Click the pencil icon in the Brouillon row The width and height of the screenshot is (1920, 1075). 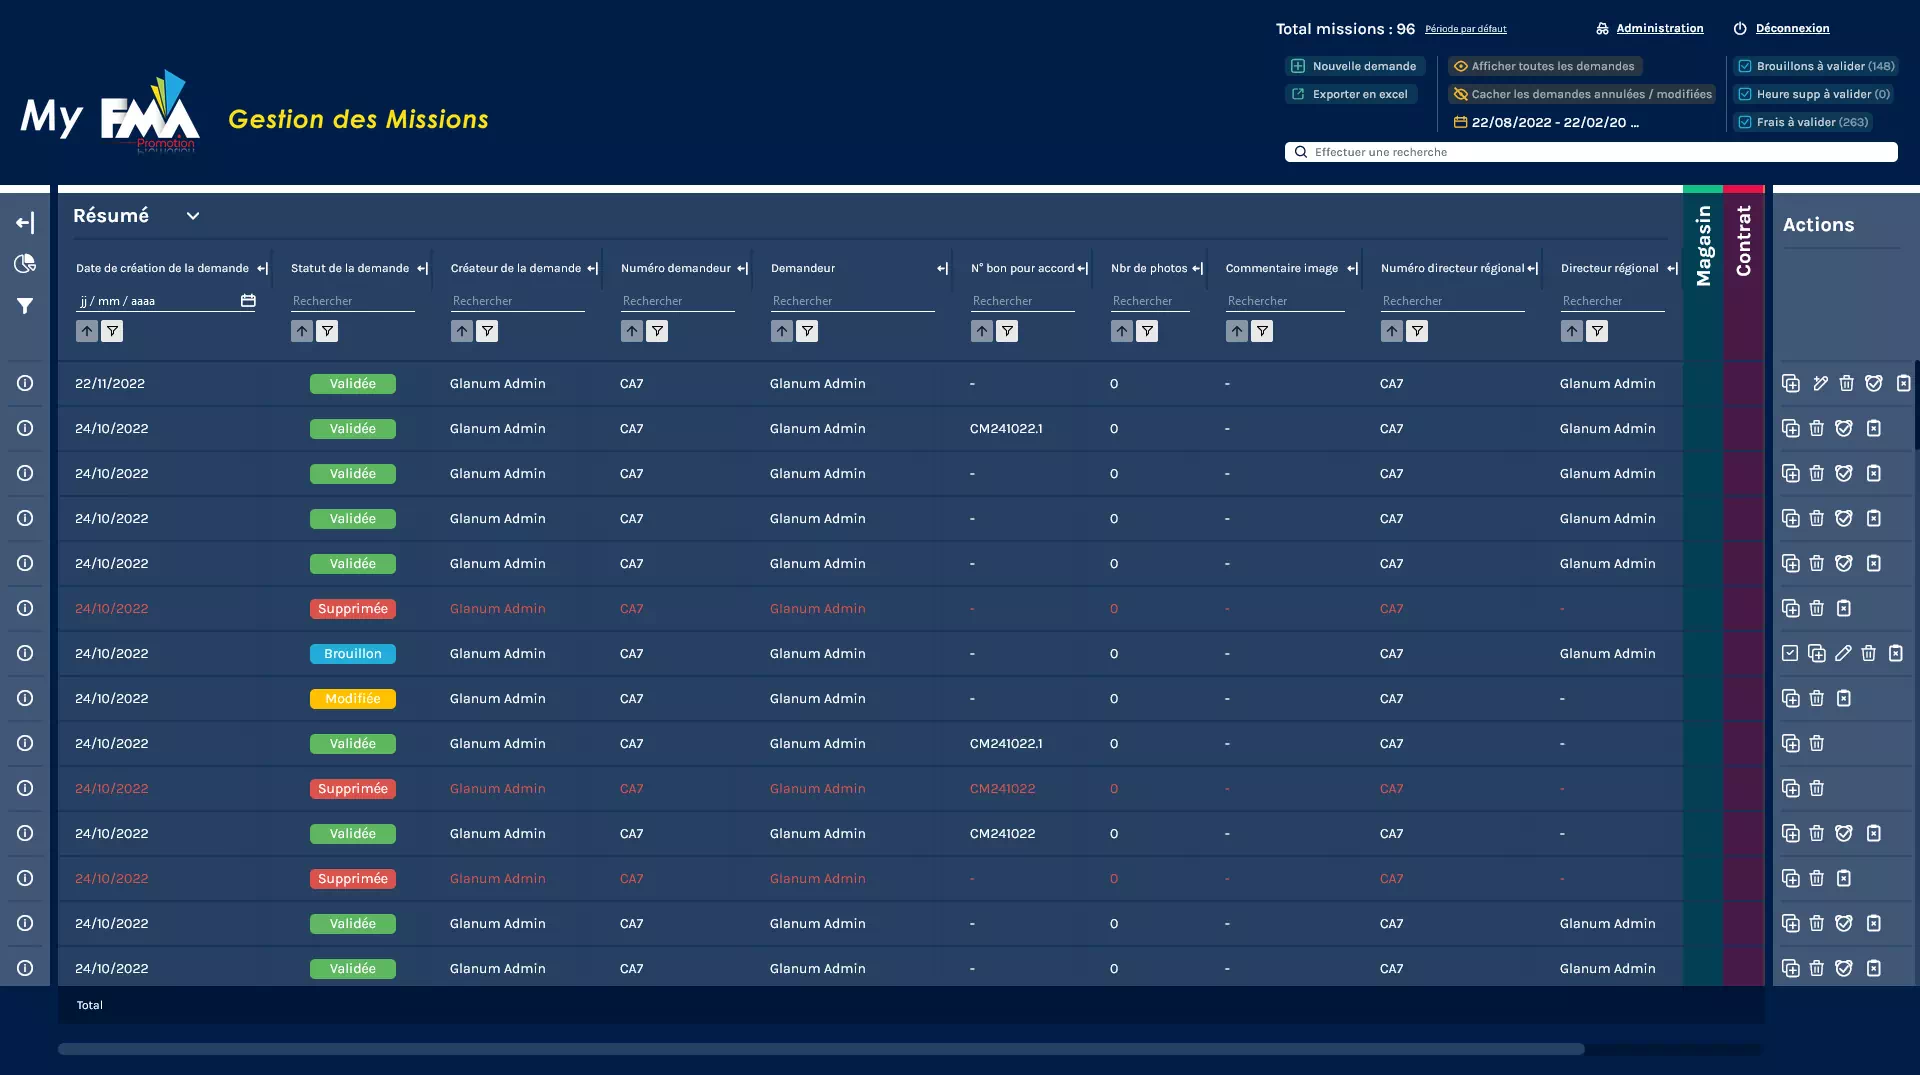[x=1843, y=653]
